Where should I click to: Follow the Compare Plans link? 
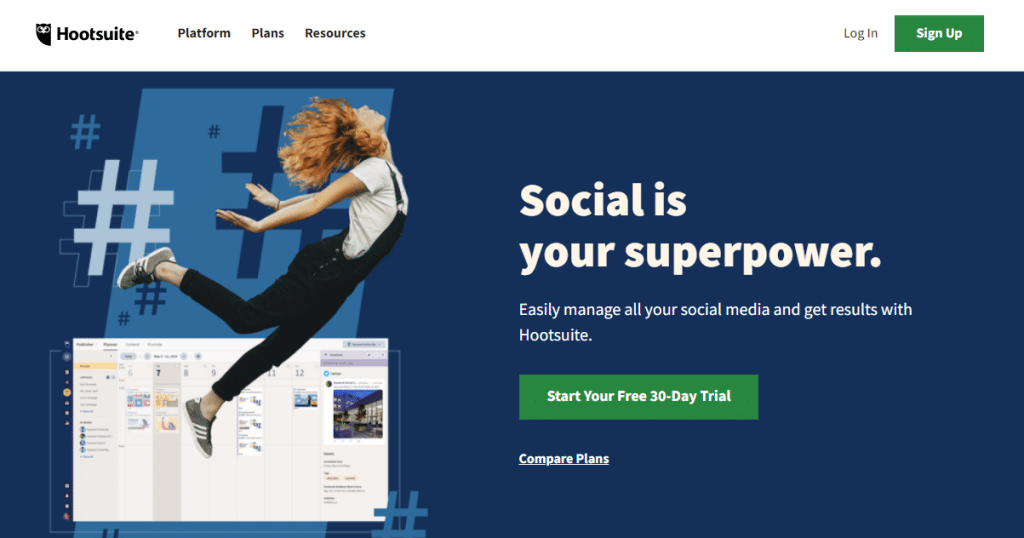(564, 458)
